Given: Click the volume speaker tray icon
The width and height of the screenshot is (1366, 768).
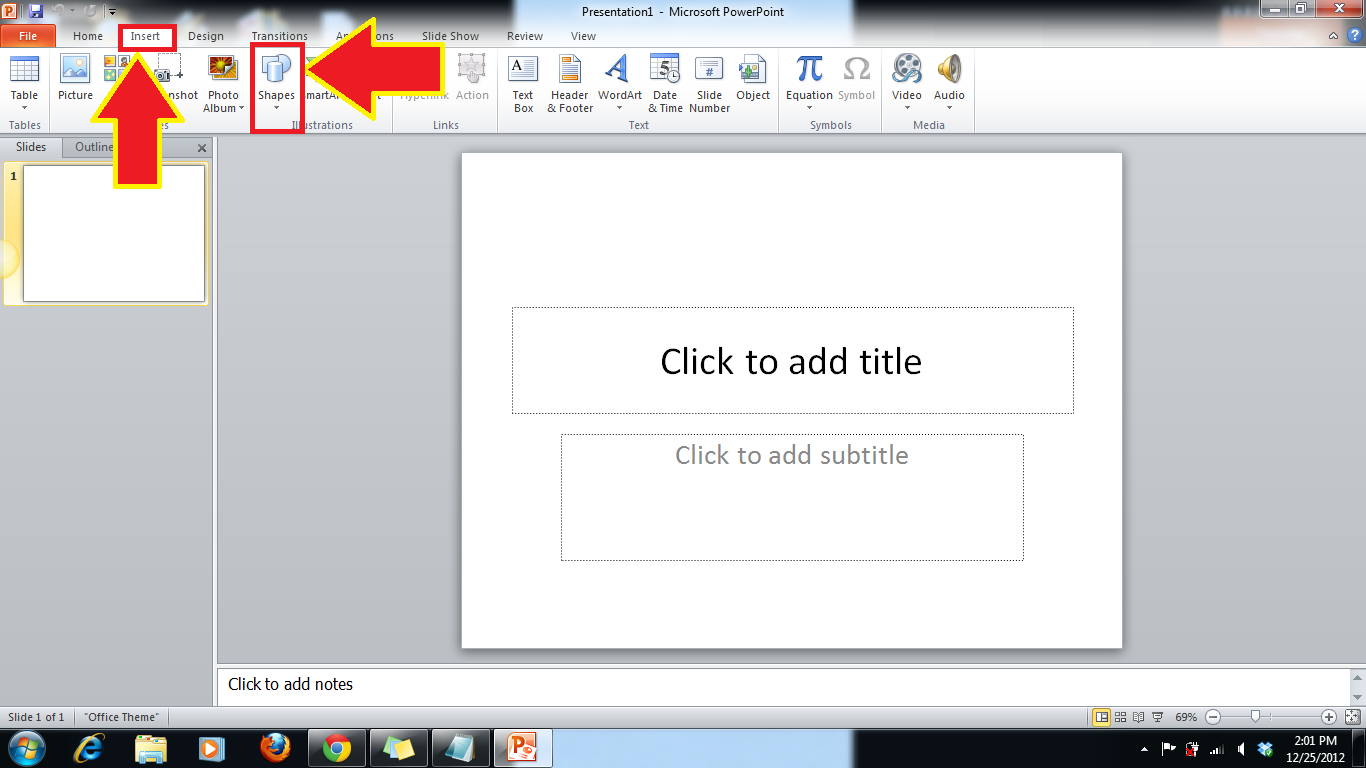Looking at the screenshot, I should point(1241,748).
